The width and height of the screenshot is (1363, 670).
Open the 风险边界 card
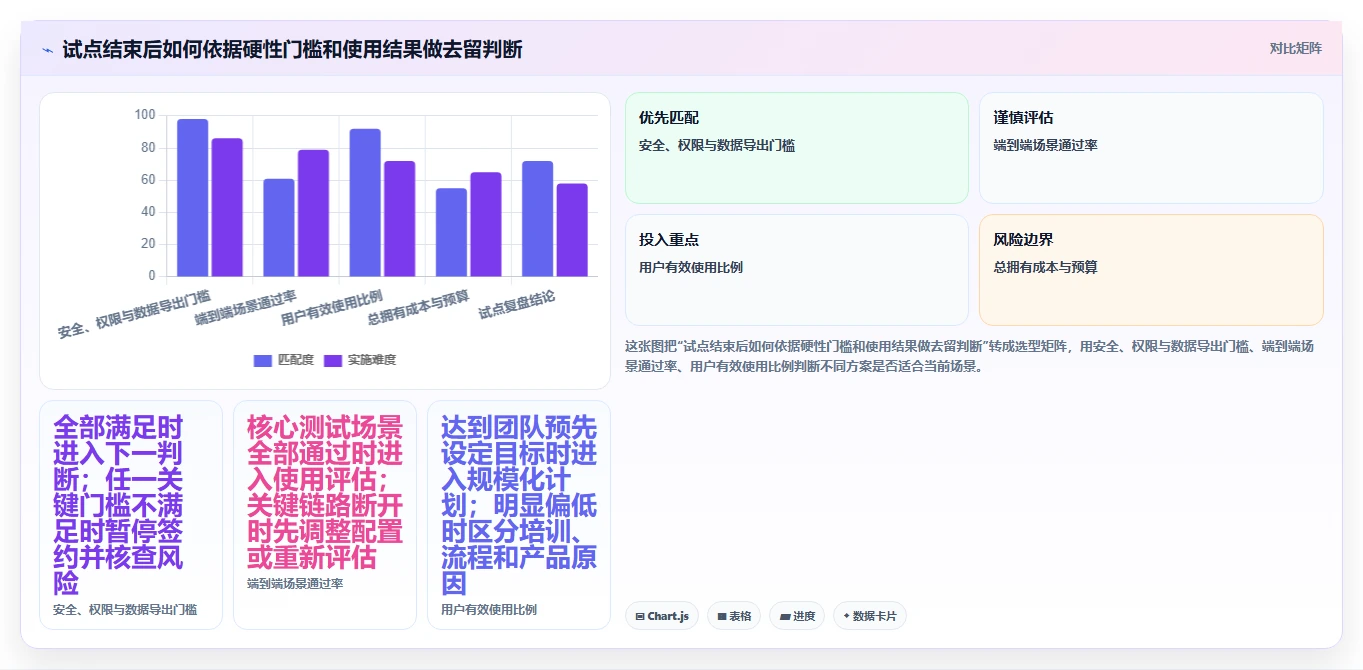1151,270
